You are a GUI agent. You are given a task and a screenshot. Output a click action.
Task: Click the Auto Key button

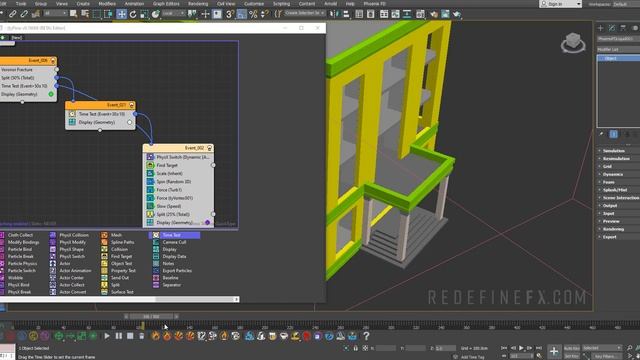tap(571, 348)
